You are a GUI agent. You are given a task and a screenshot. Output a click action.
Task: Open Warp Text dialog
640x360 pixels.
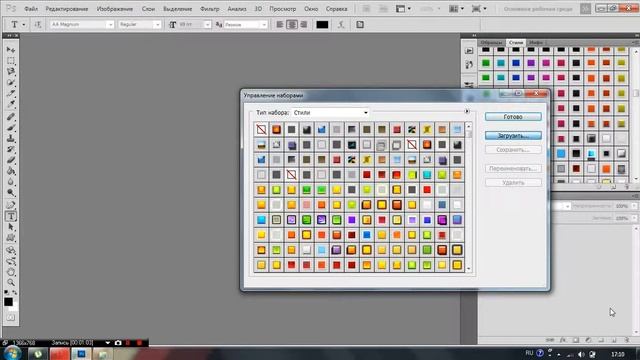(341, 24)
